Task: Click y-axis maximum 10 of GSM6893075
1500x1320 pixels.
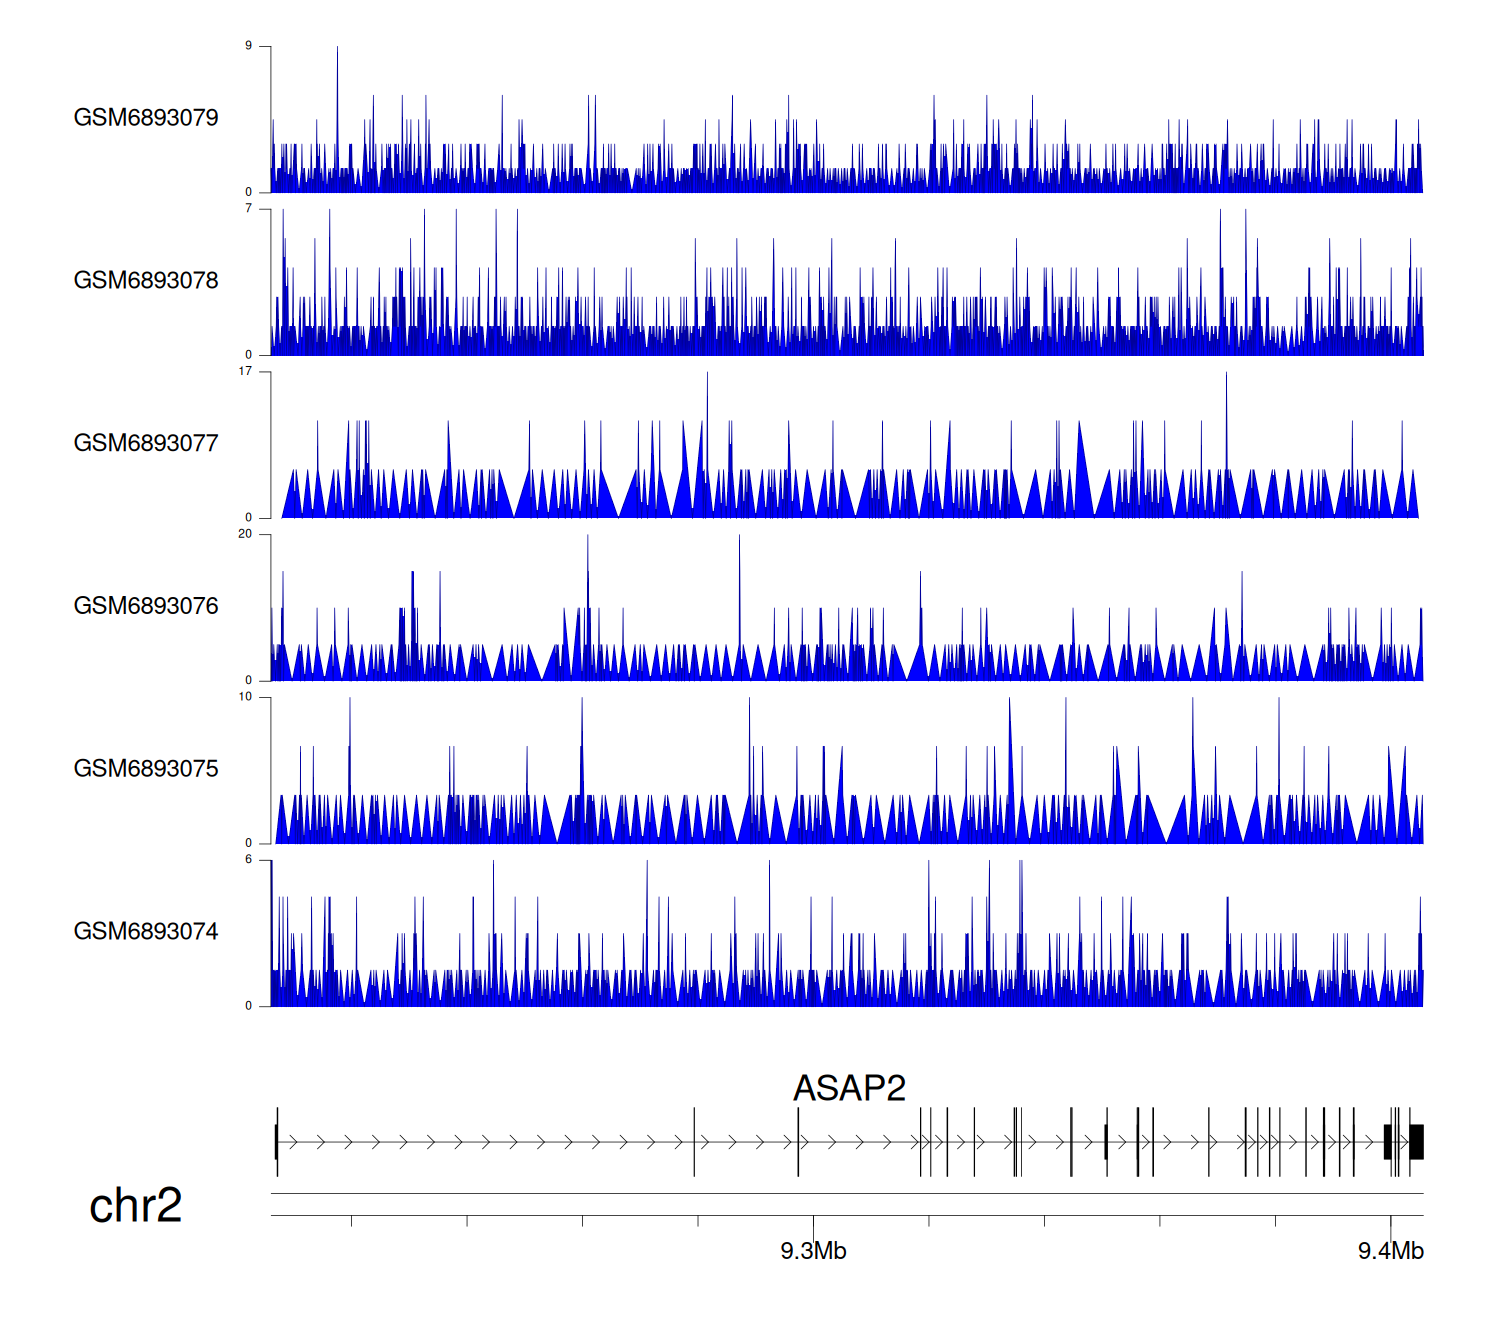Action: click(245, 697)
